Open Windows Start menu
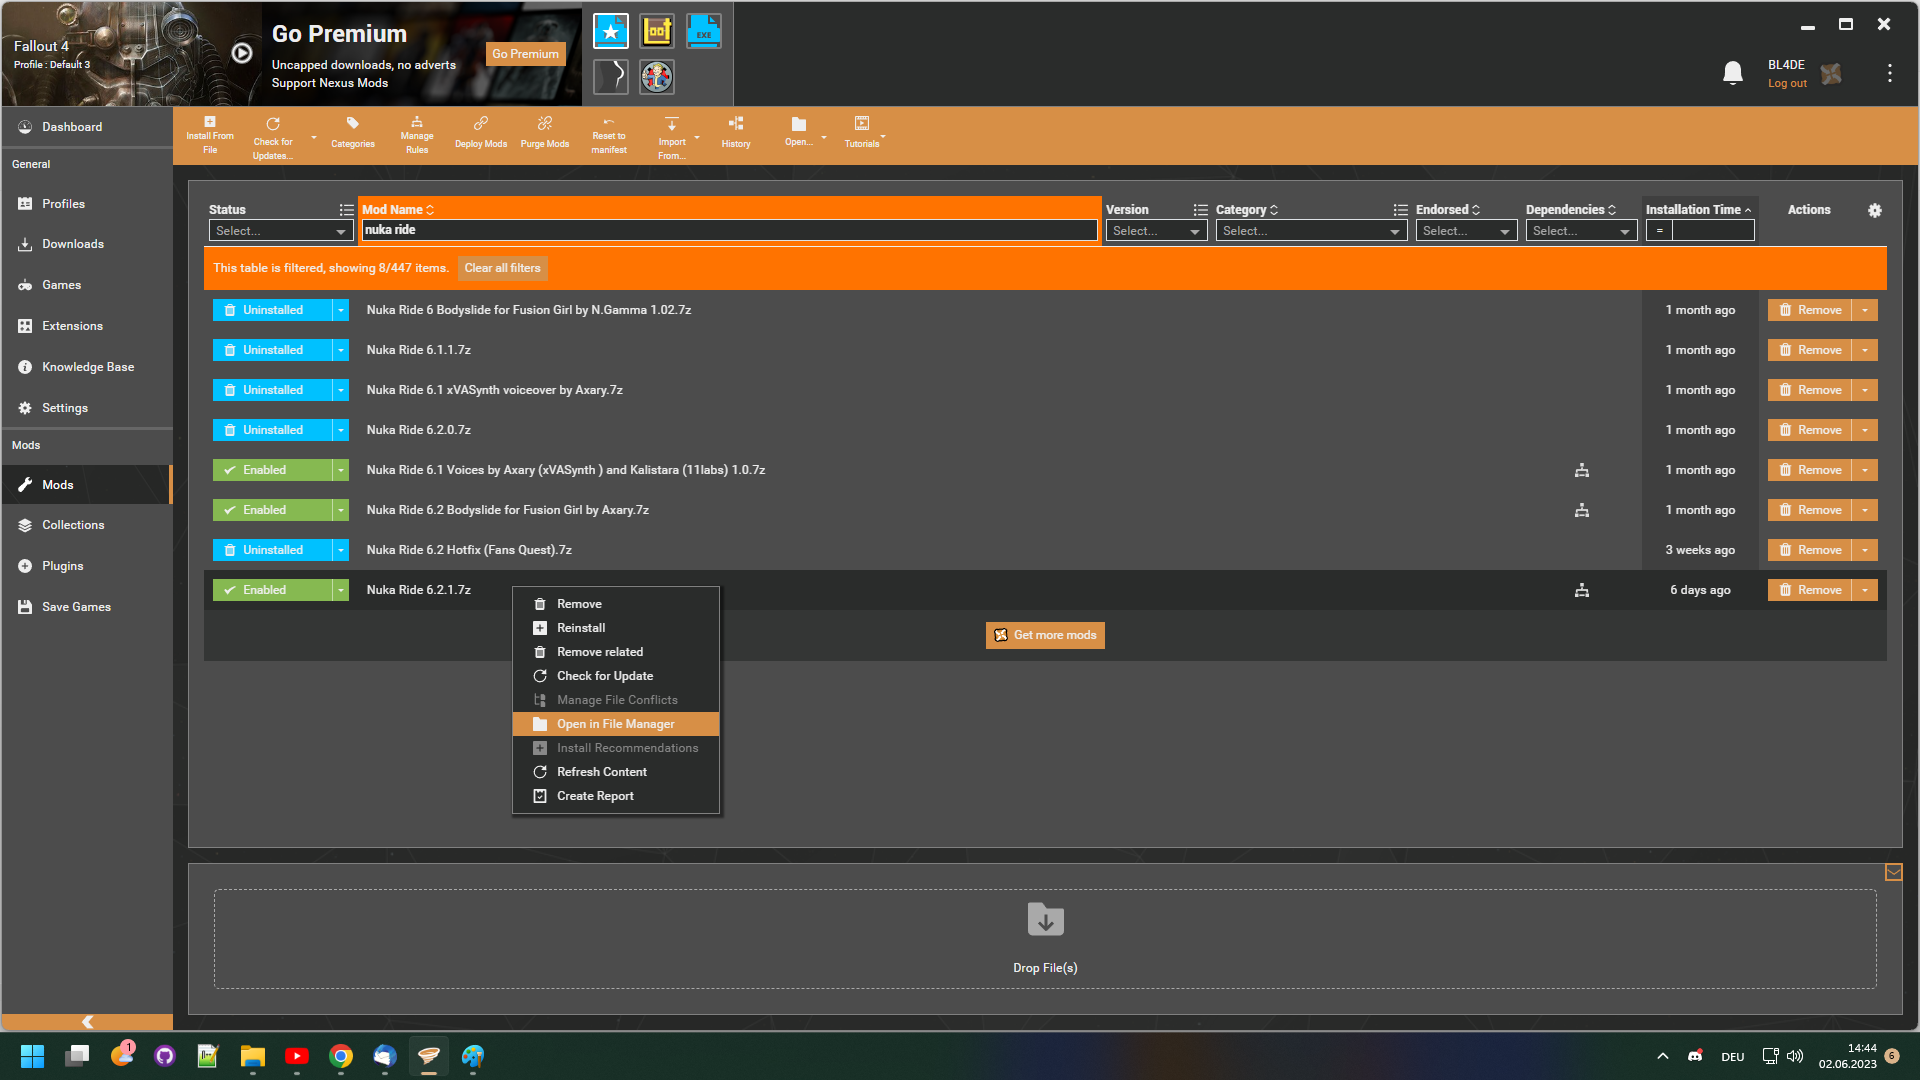Viewport: 1920px width, 1080px height. coord(32,1056)
